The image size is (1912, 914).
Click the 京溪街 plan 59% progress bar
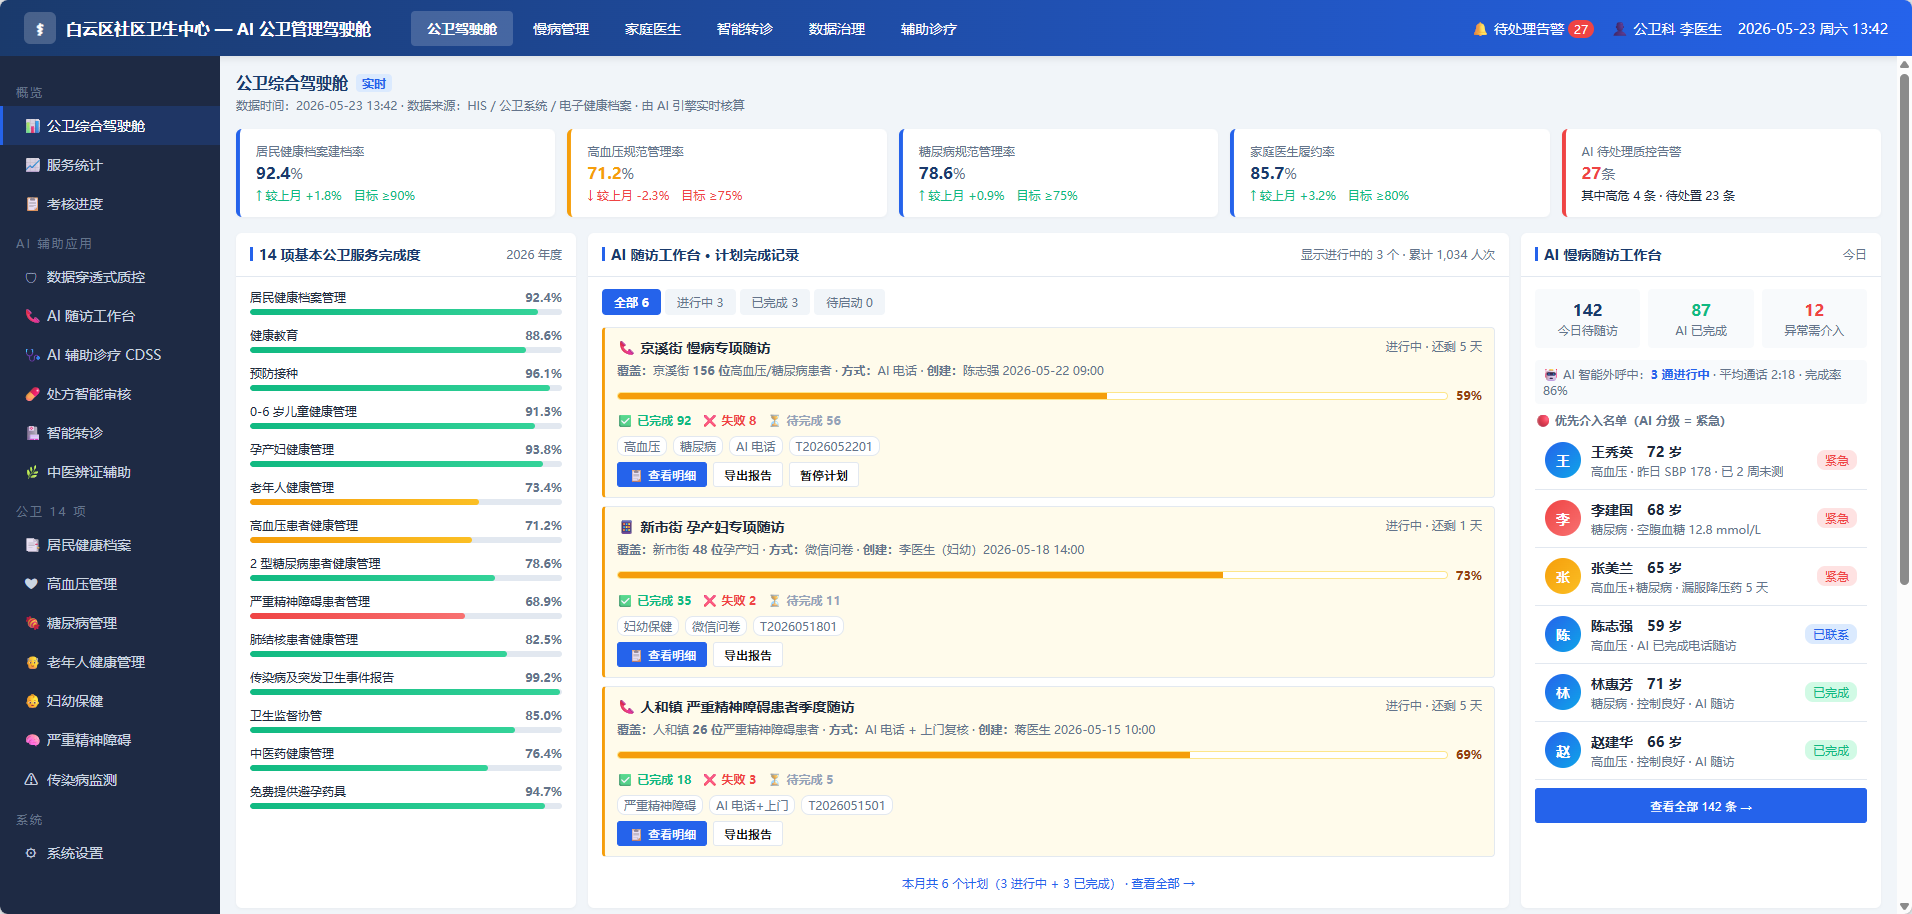(1032, 396)
